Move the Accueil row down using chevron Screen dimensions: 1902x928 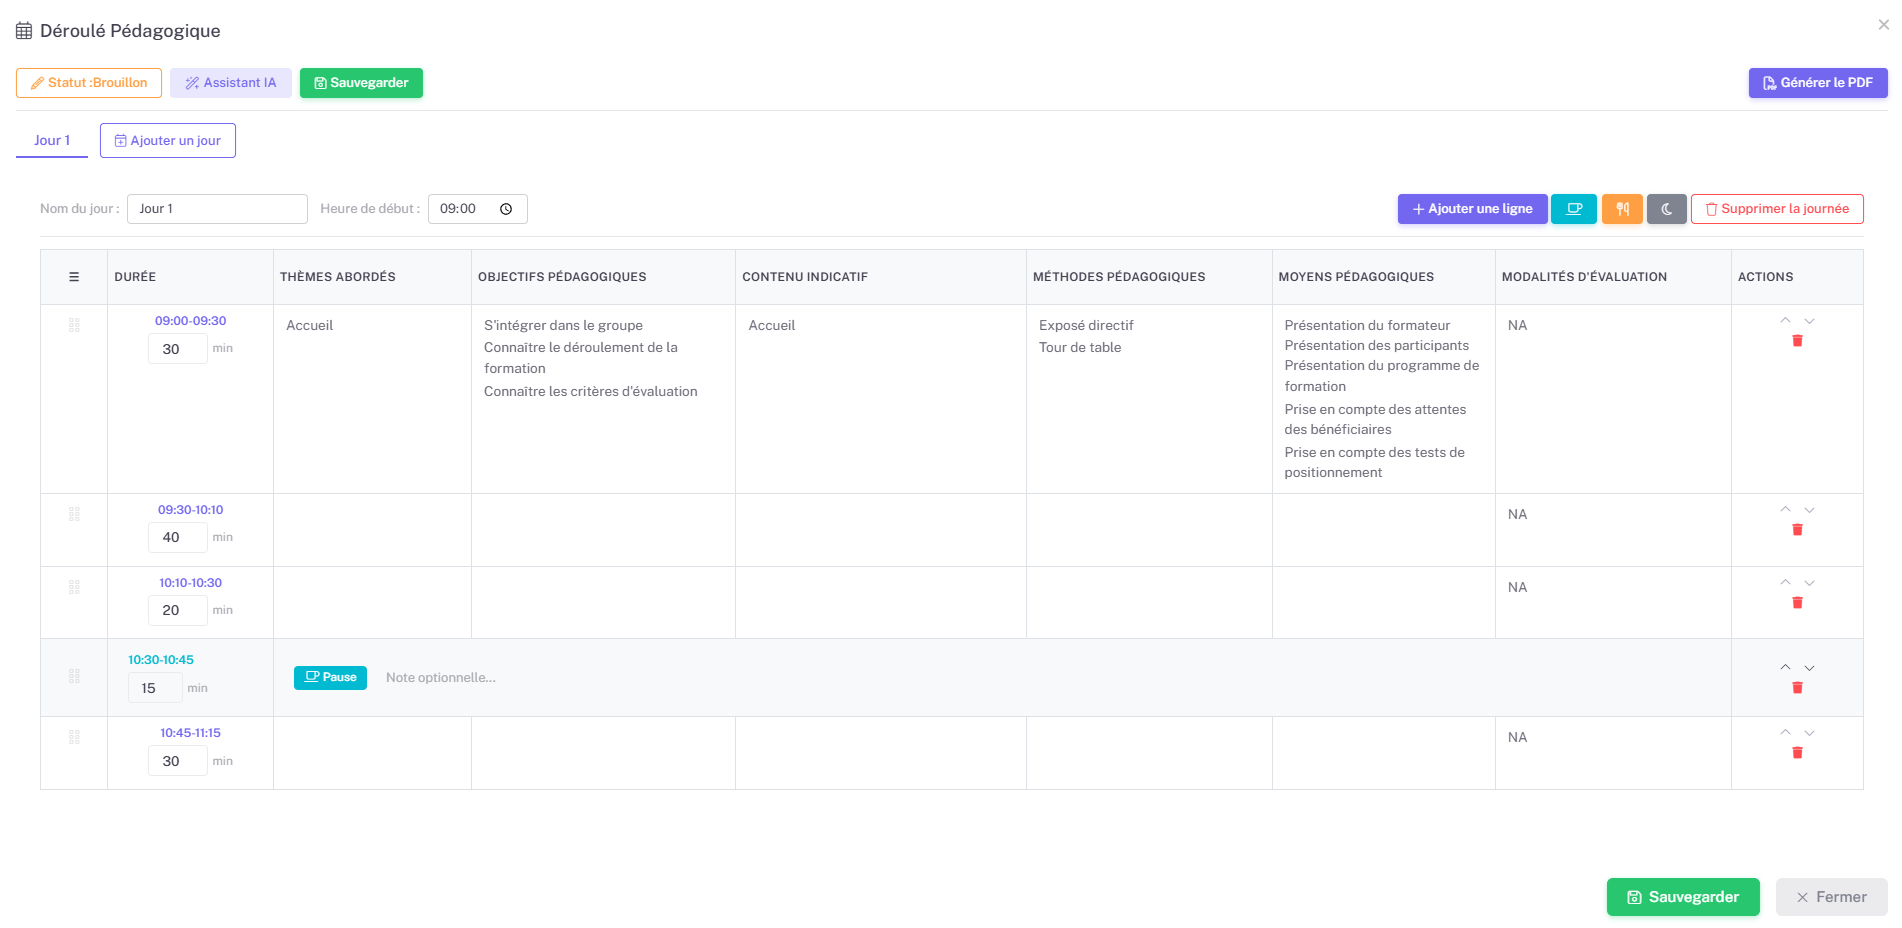coord(1809,321)
